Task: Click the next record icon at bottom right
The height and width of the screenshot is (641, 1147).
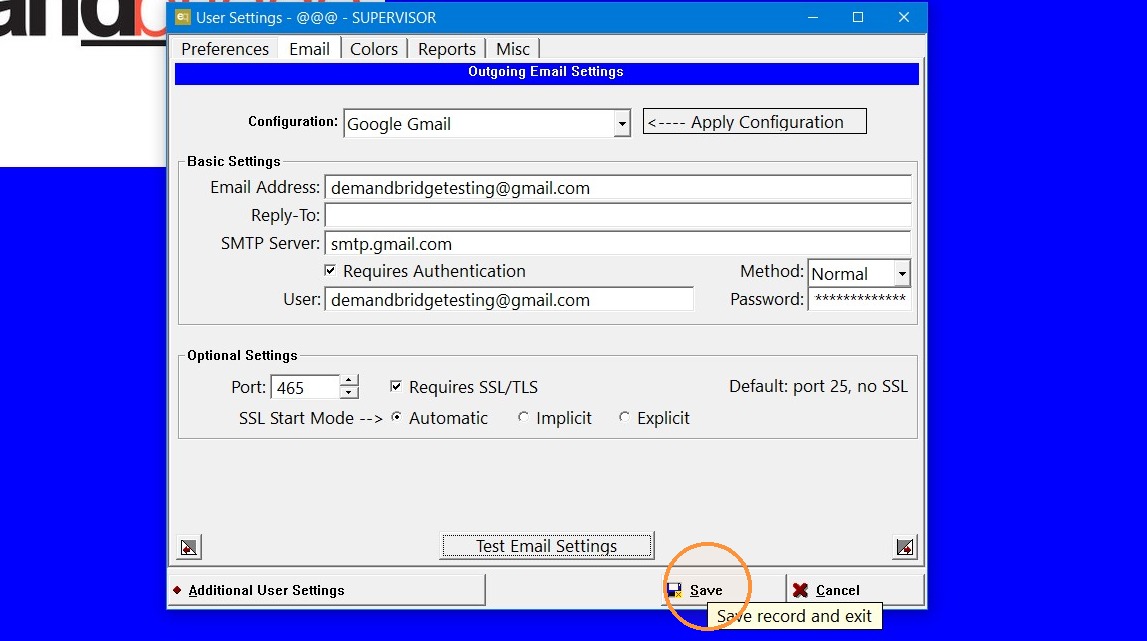Action: point(905,547)
